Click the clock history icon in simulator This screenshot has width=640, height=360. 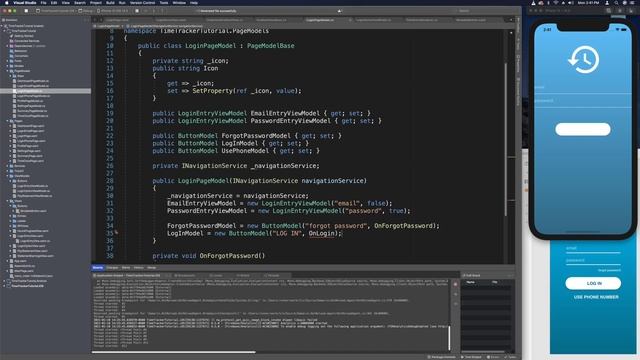[583, 60]
